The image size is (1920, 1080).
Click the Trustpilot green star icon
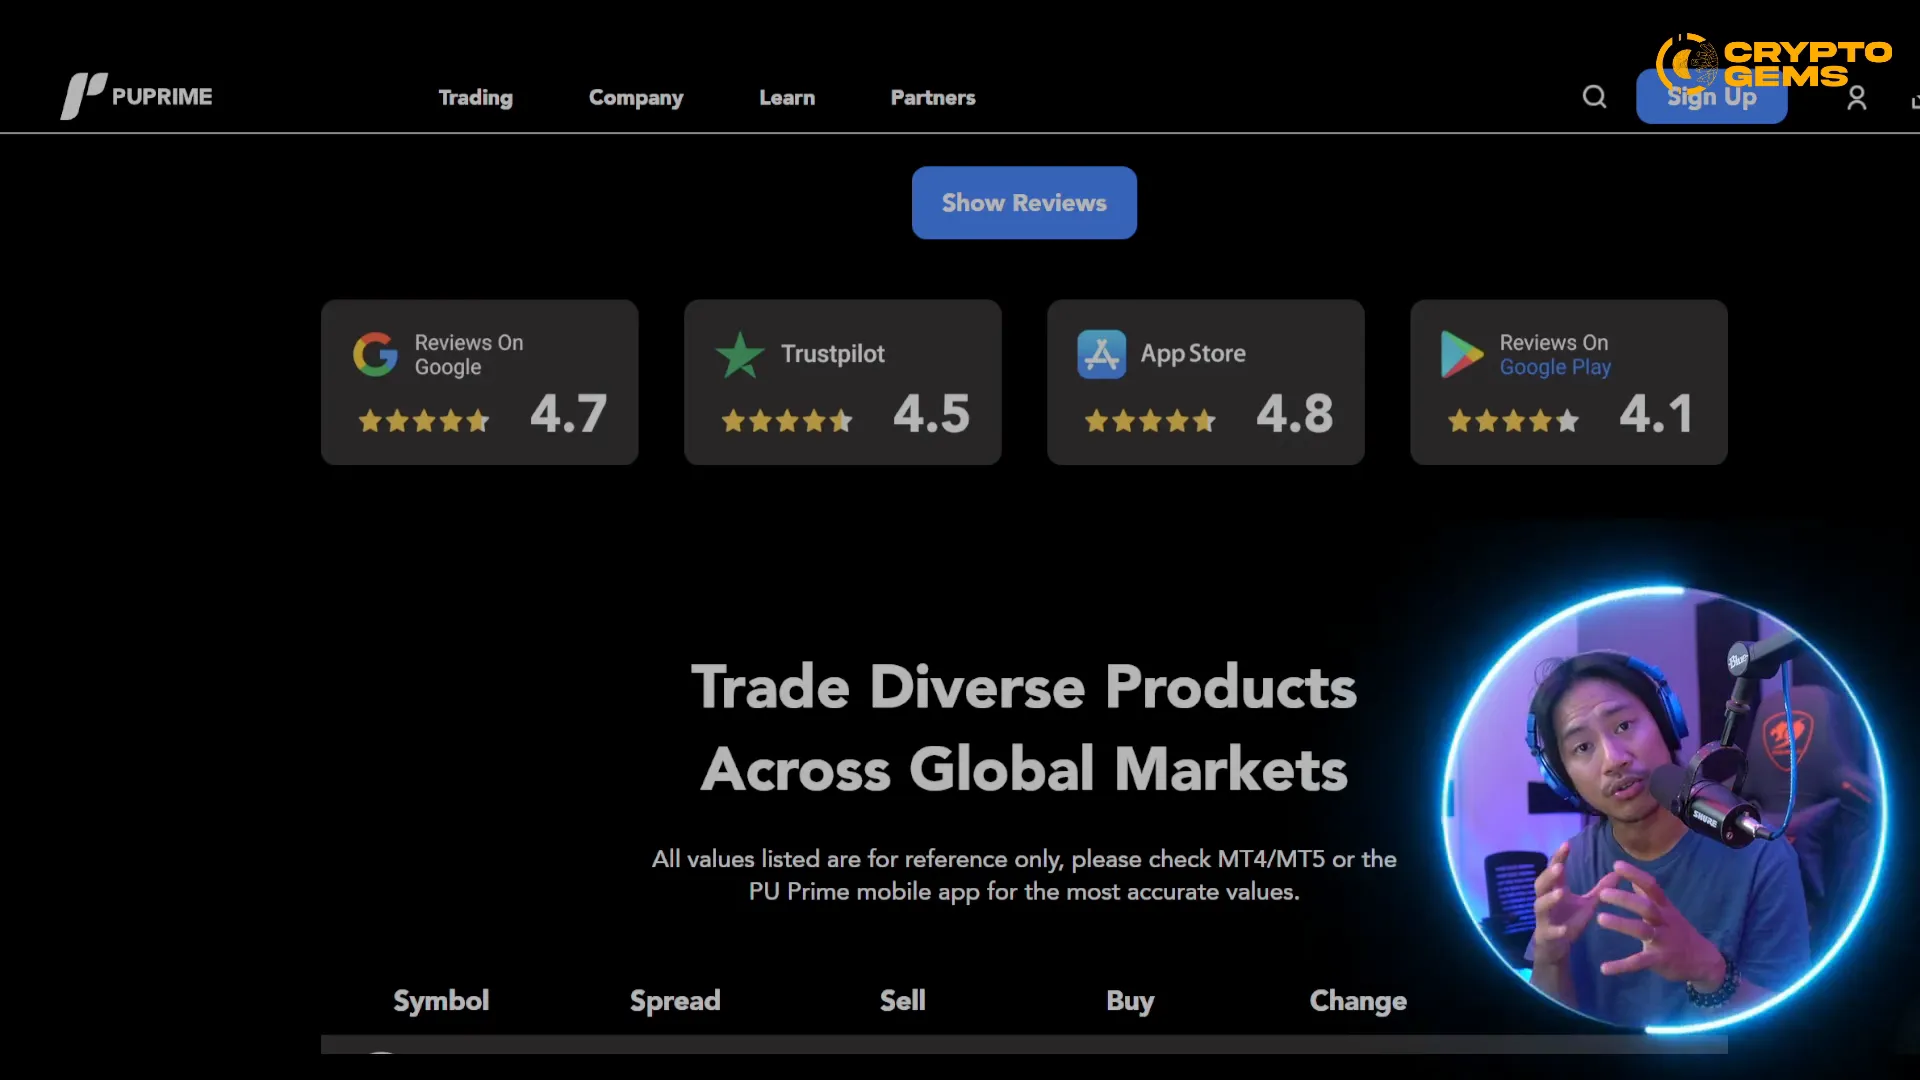[x=740, y=354]
